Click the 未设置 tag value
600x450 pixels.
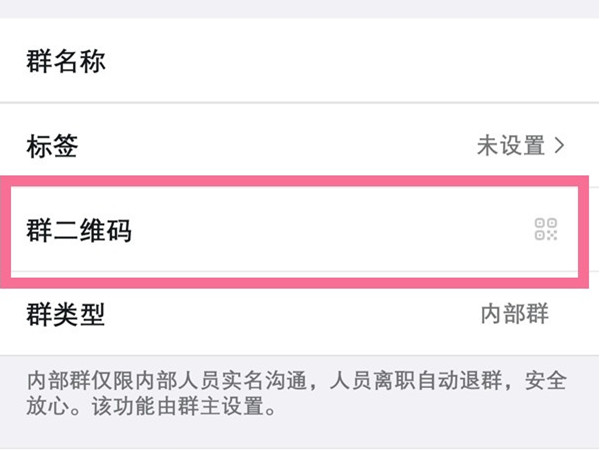510,146
